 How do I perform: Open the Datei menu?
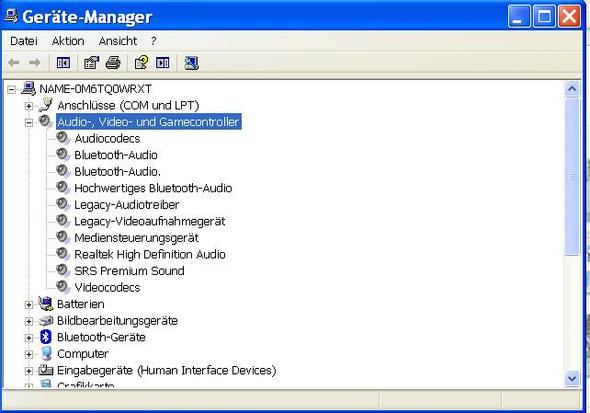click(24, 41)
